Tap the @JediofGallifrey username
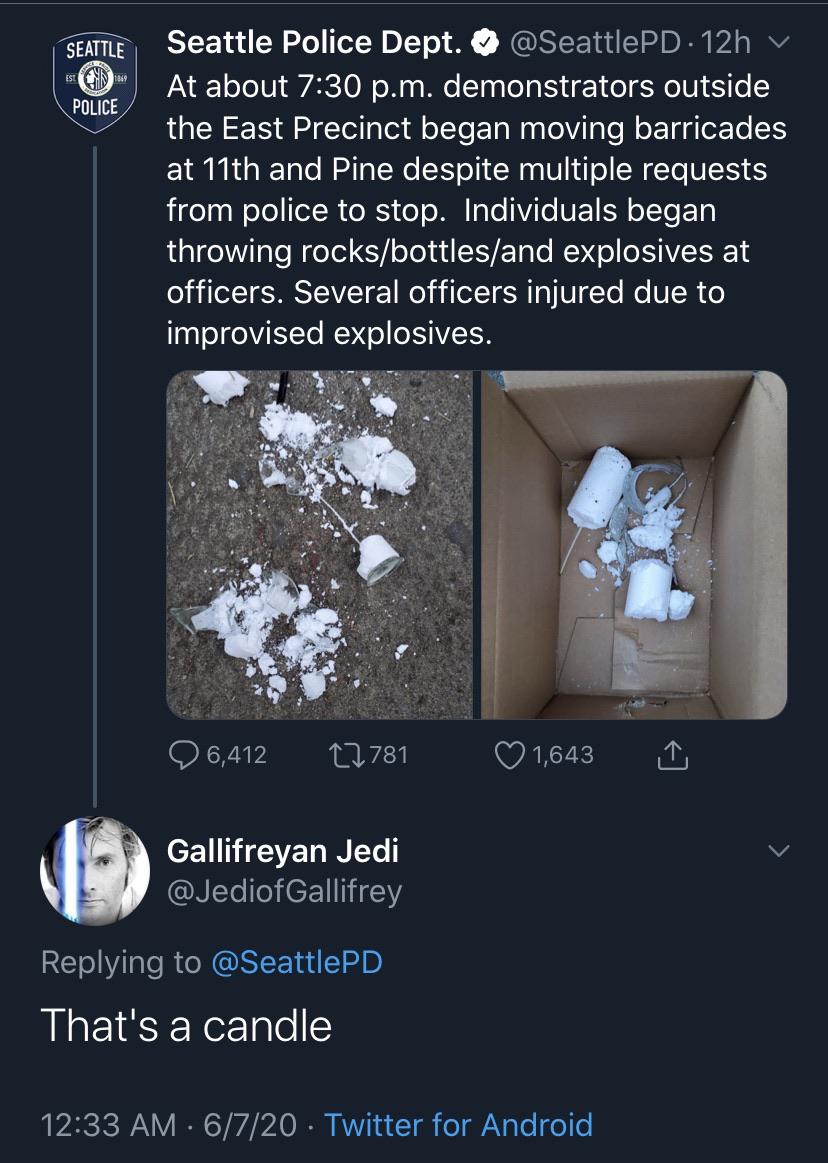 tap(284, 891)
